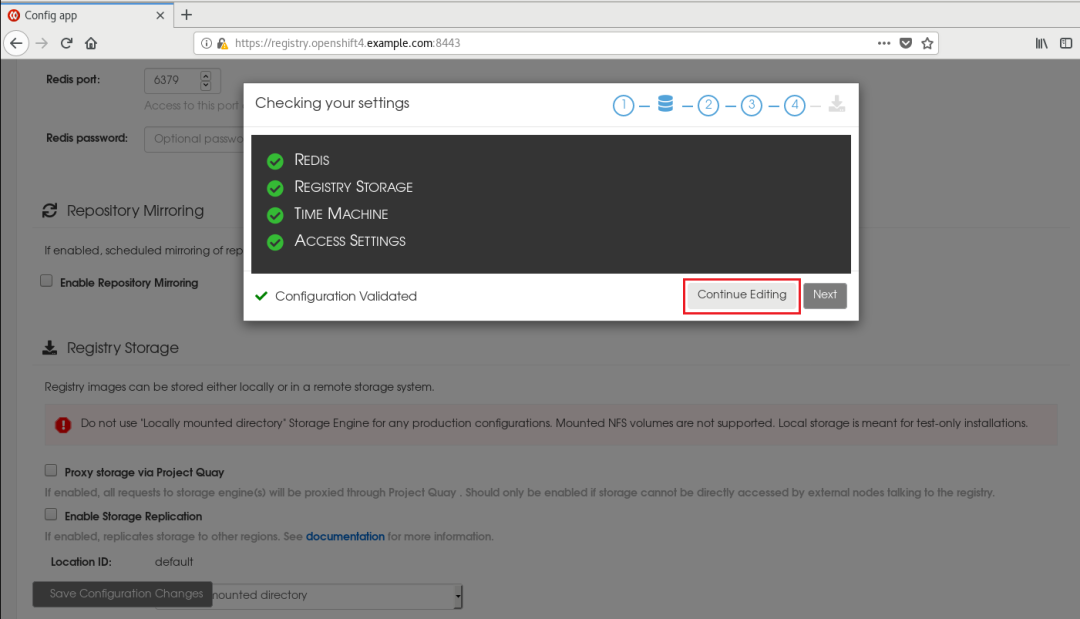Toggle Enable Storage Replication checkbox

51,514
